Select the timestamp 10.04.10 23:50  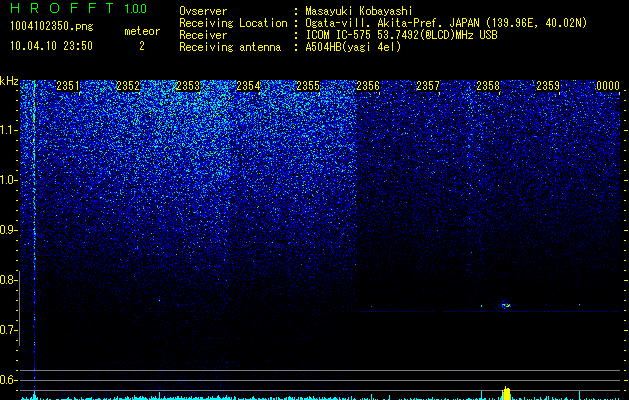click(51, 46)
